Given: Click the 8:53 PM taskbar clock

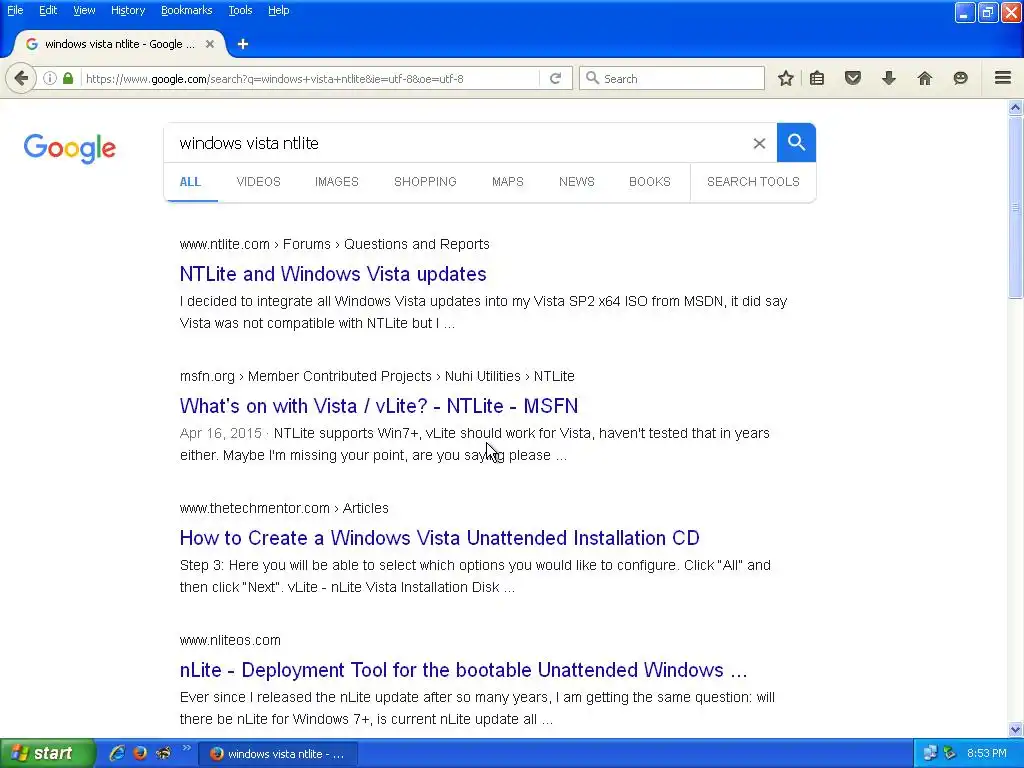Looking at the screenshot, I should 987,753.
